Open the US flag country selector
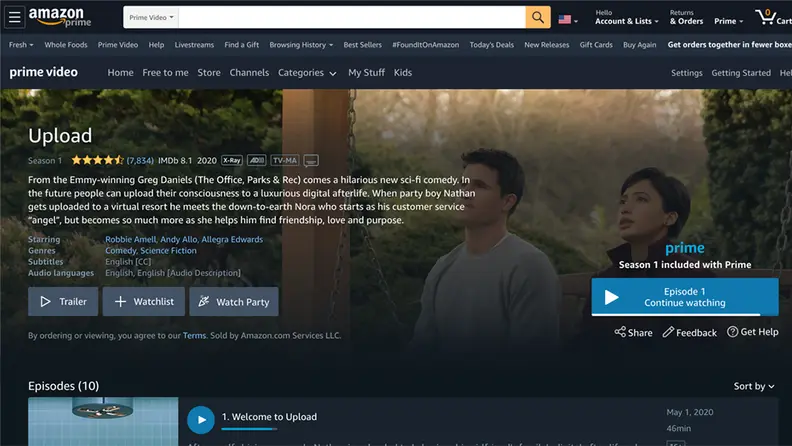792x446 pixels. coord(568,20)
